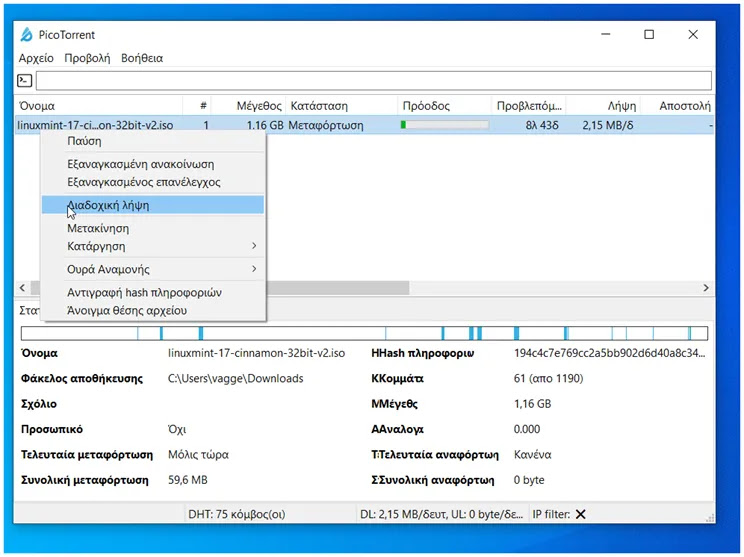Click the Κανένα last upload value
Screen dimensions: 744x557
click(x=532, y=455)
